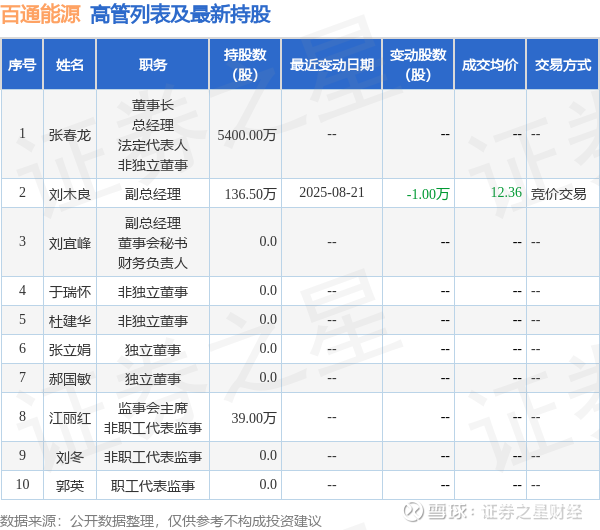Screen dimensions: 600x530
Task: Click the name 郝国敏
Action: click(70, 379)
